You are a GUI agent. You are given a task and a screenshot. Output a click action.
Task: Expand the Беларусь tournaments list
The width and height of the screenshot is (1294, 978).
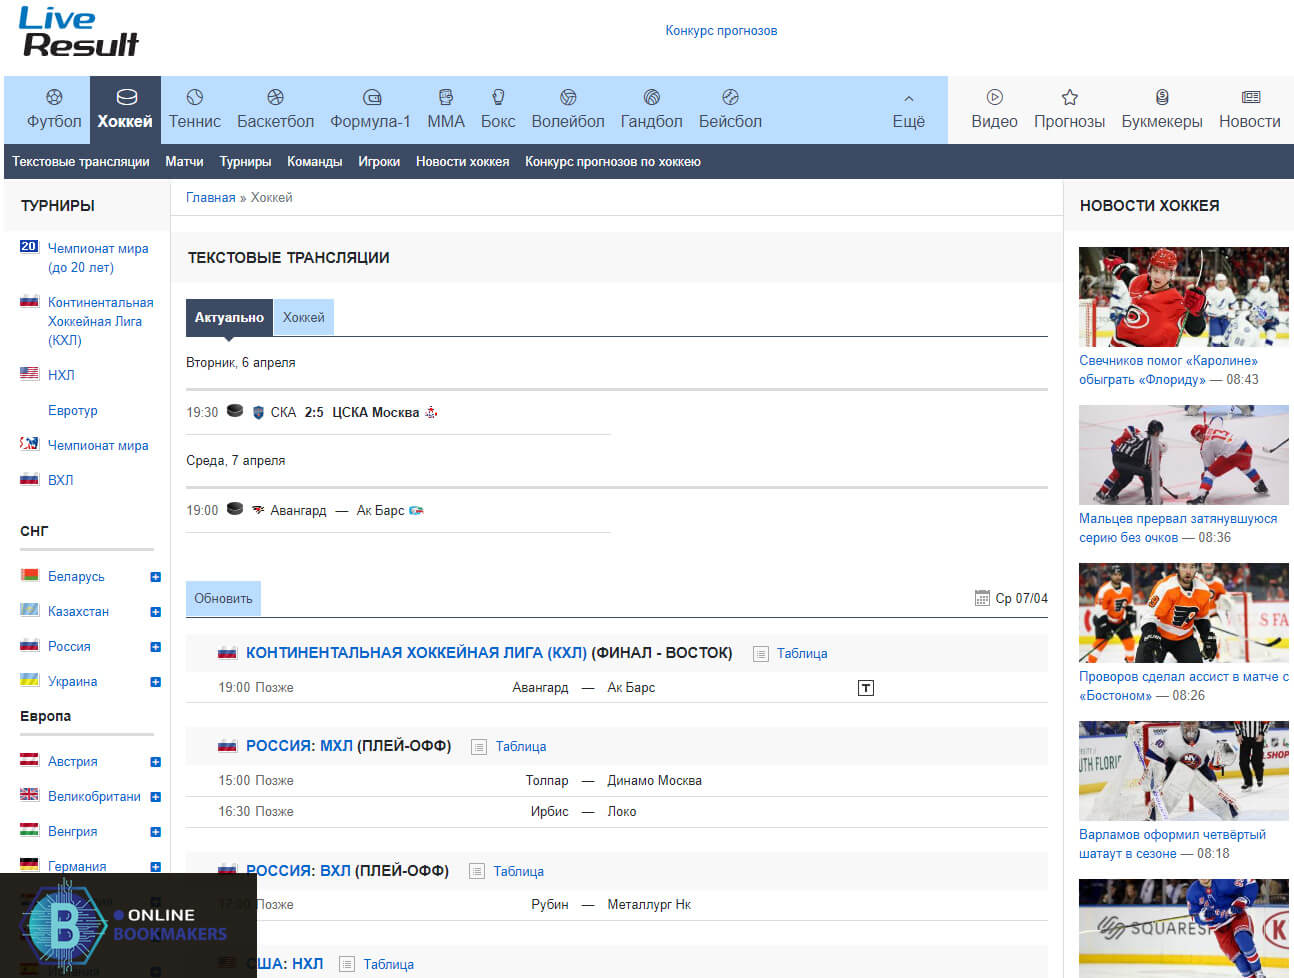coord(155,577)
